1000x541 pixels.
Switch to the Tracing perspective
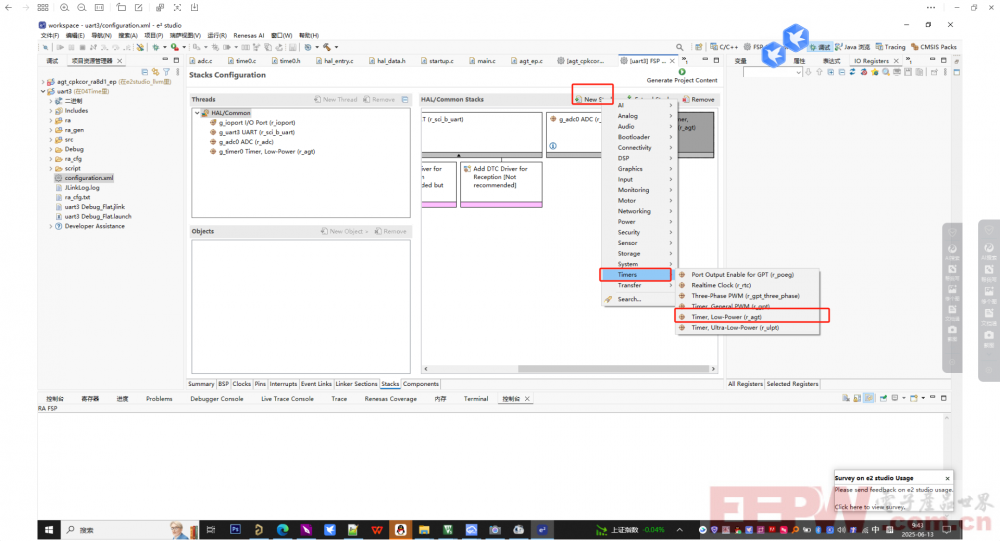(x=890, y=47)
